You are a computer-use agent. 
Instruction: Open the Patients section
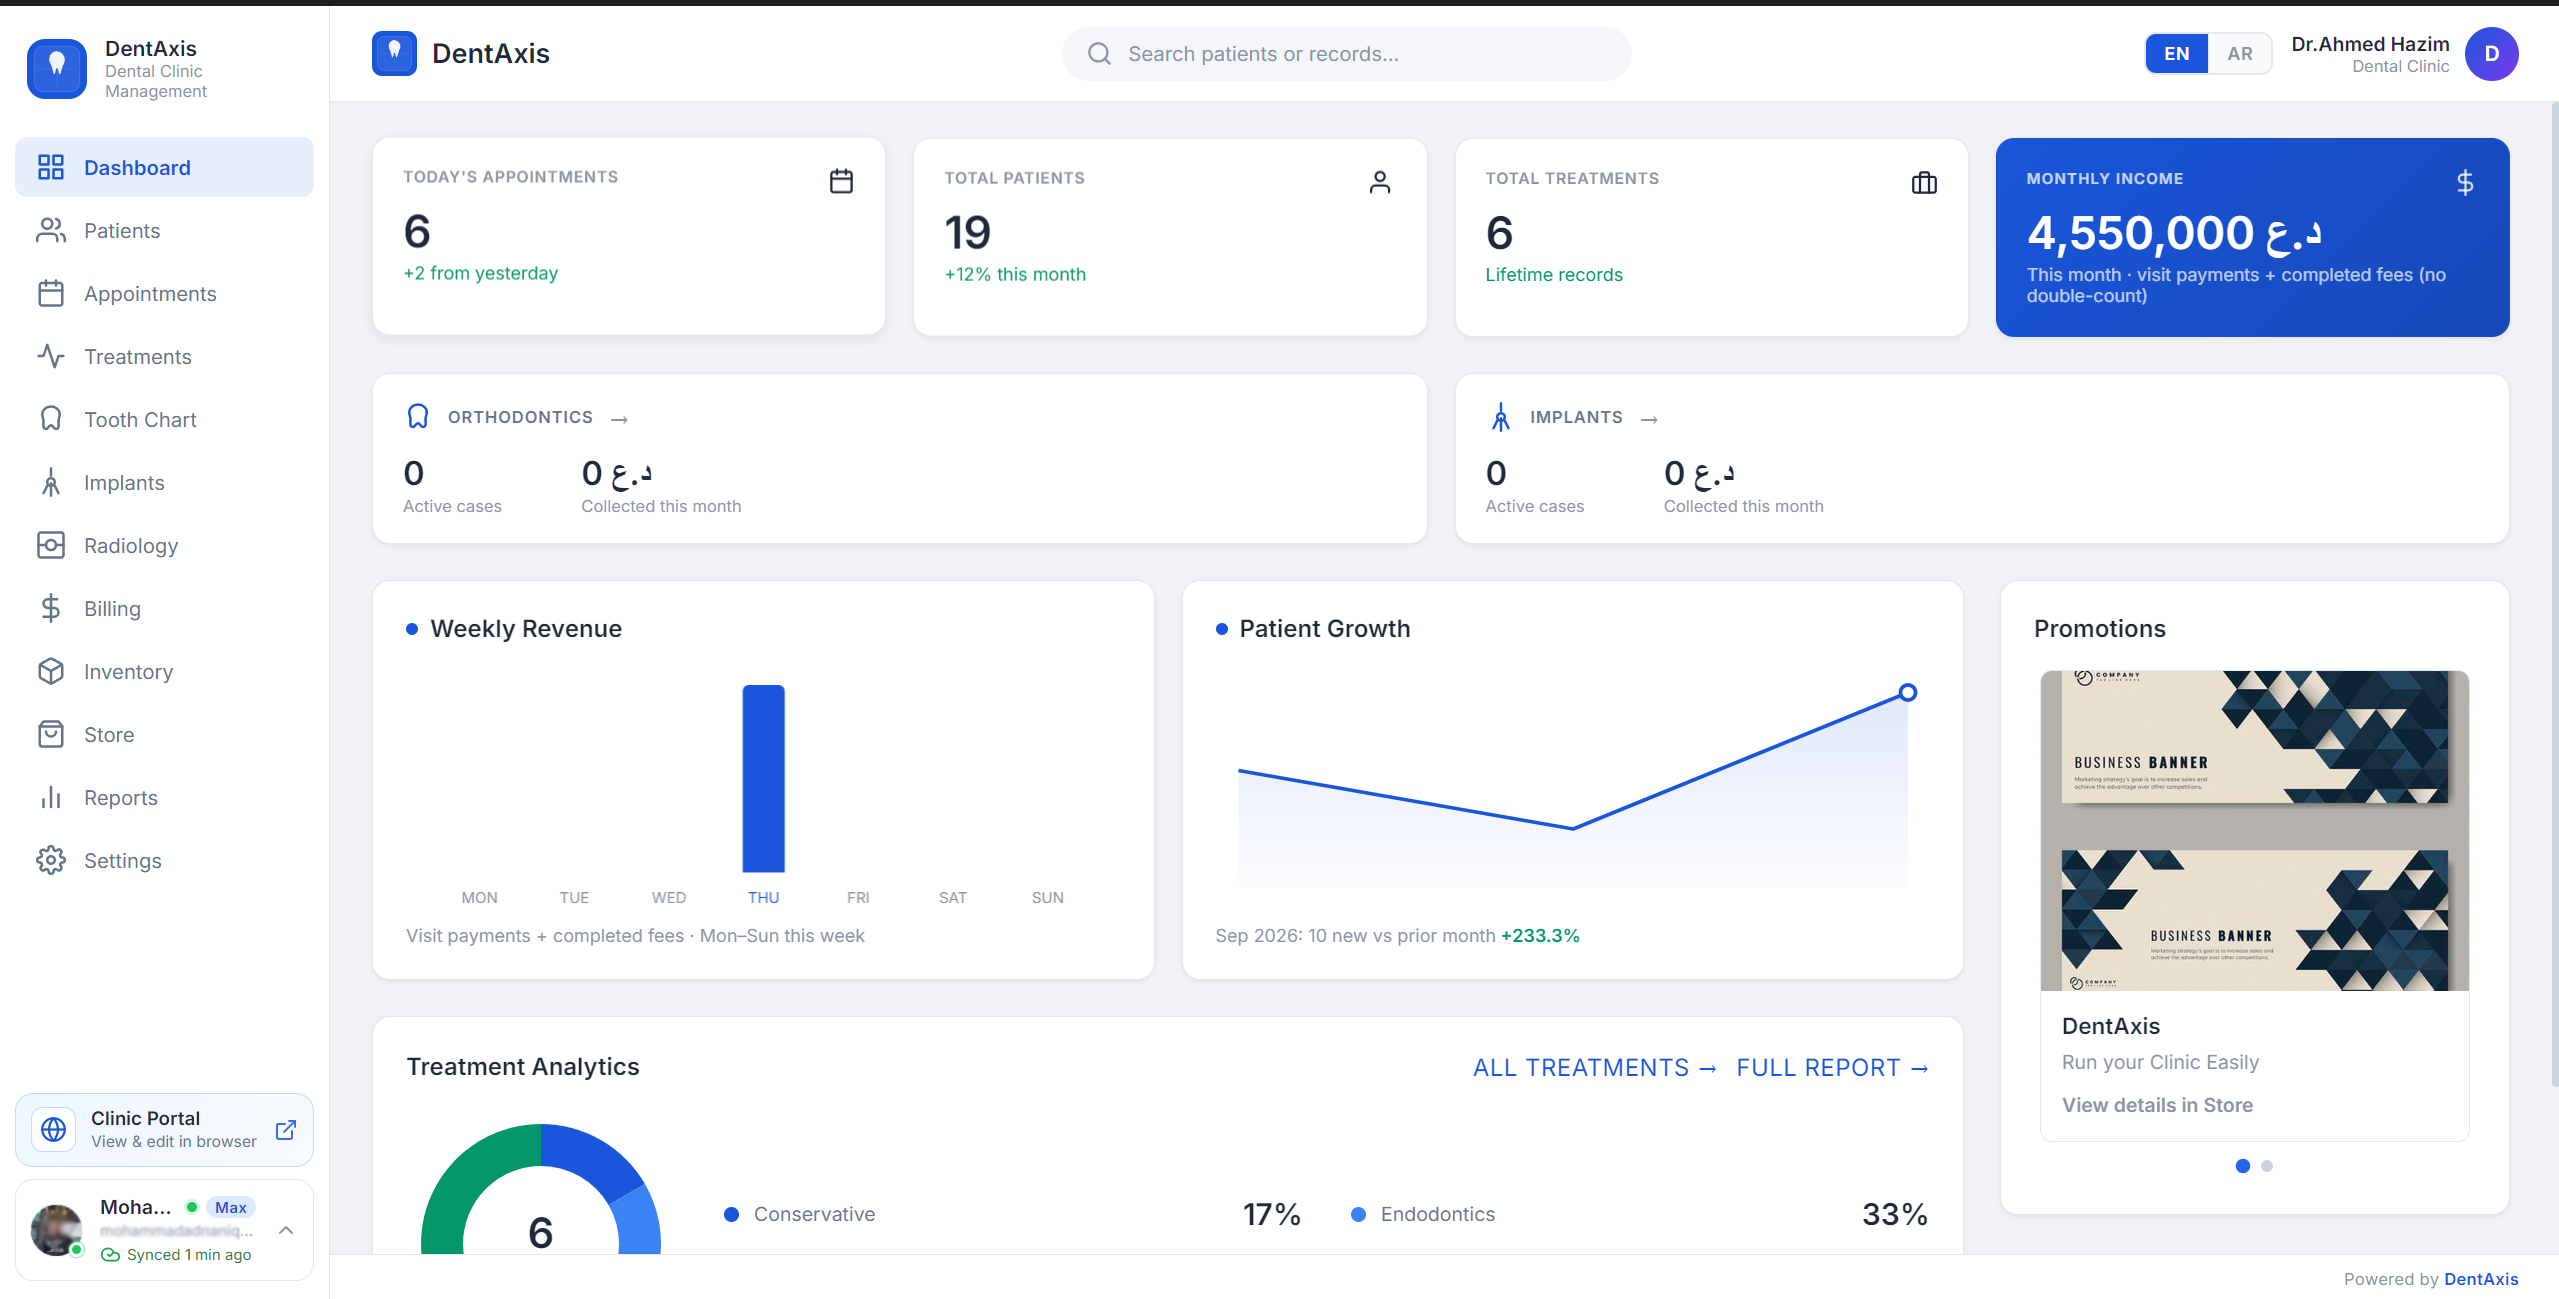[164, 230]
